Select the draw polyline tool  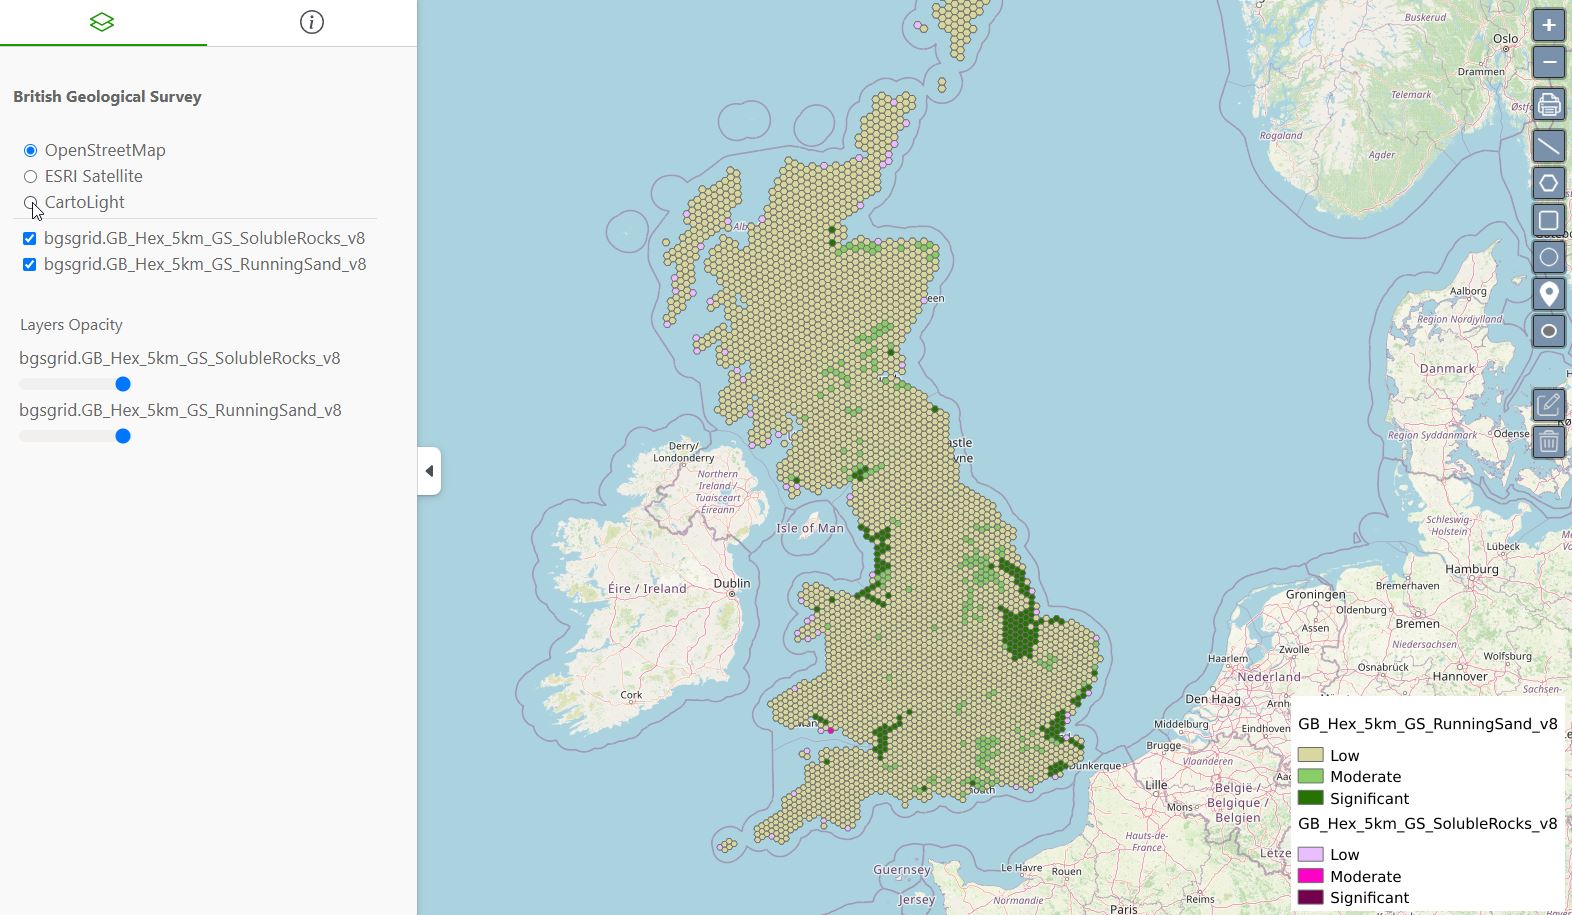click(x=1548, y=146)
